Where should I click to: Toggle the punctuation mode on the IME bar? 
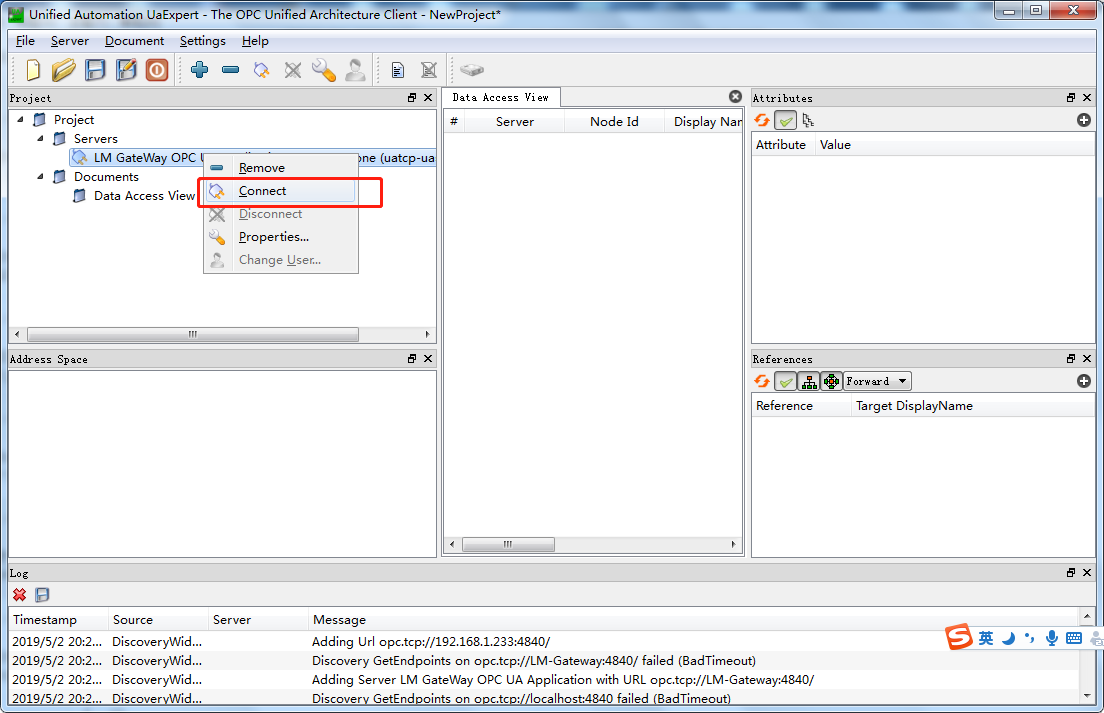pyautogui.click(x=1030, y=638)
